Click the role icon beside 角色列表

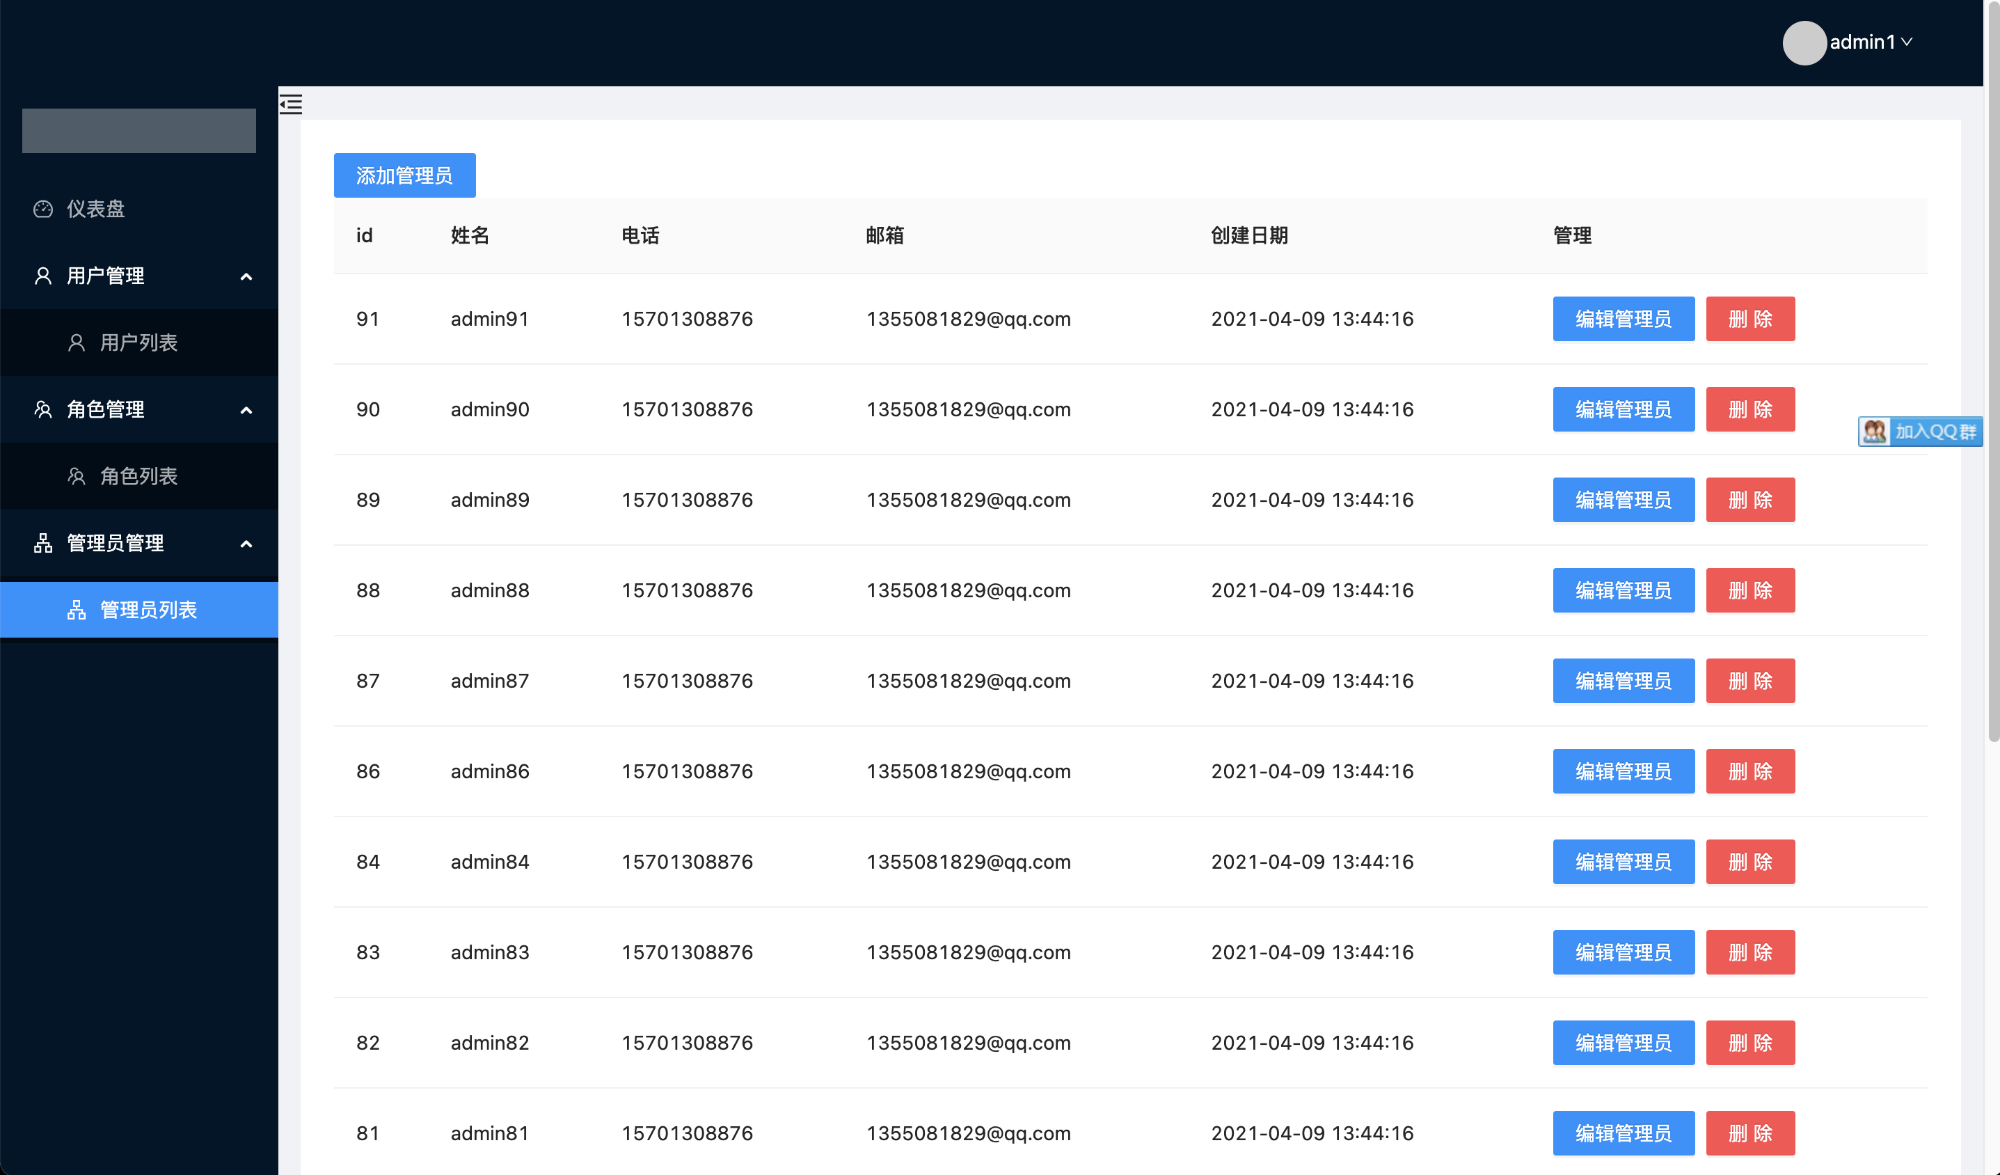coord(76,477)
